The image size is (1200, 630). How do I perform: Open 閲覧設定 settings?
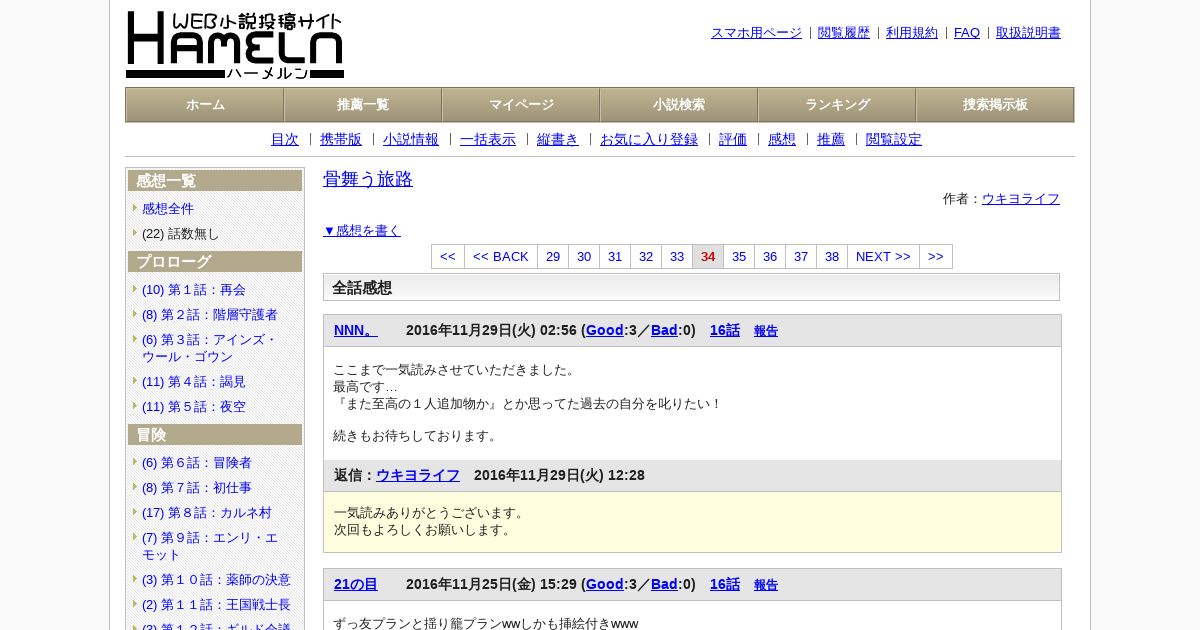point(894,139)
